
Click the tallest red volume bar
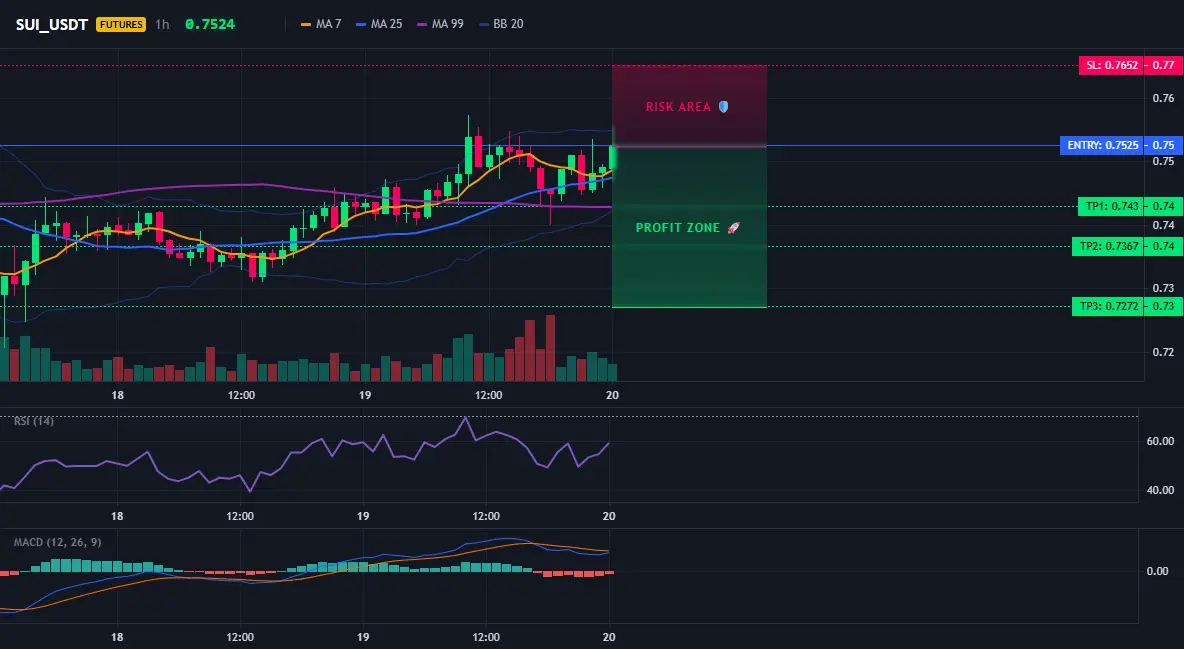(x=550, y=348)
